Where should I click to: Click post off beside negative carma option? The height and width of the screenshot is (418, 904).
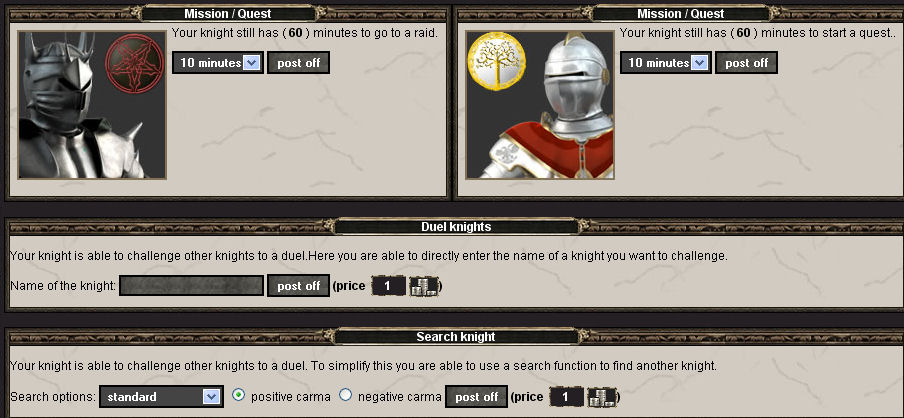[x=476, y=397]
